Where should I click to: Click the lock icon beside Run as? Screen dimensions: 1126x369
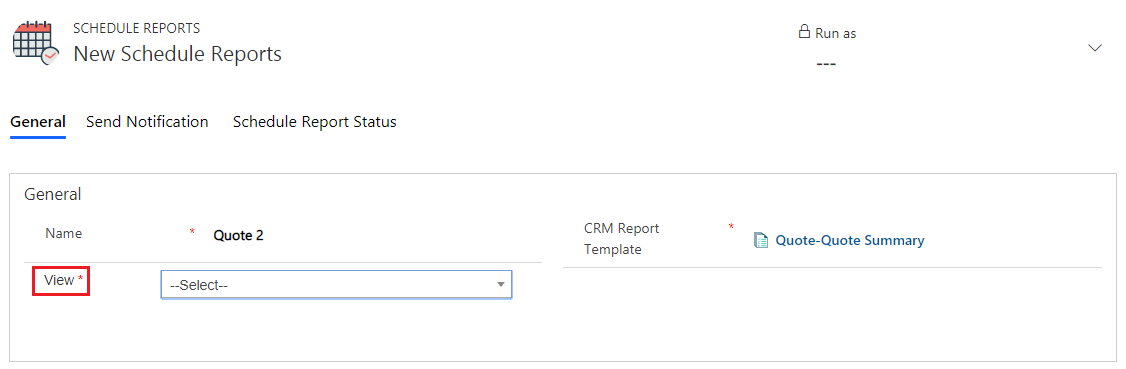[804, 32]
